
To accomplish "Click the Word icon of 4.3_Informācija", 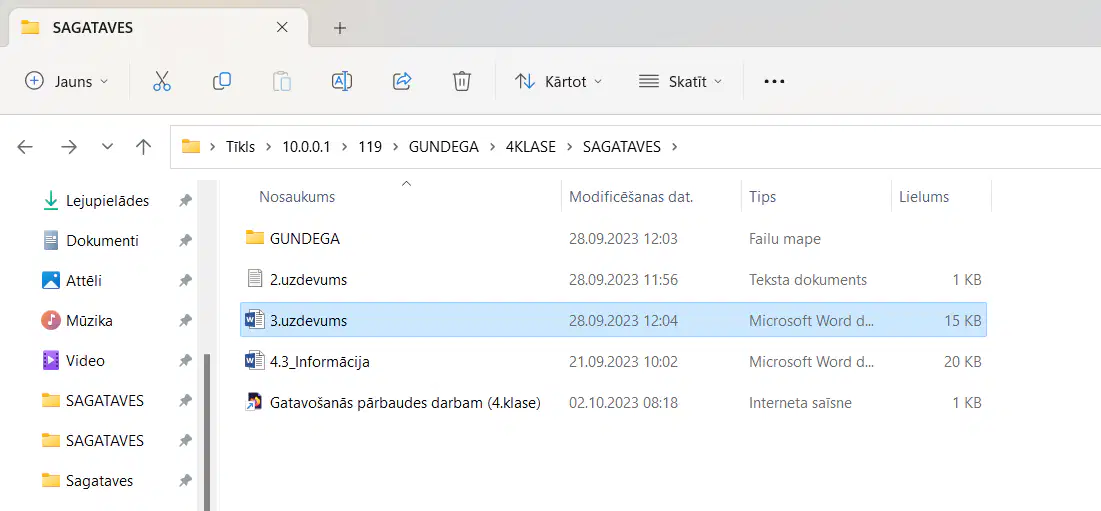I will coord(253,361).
